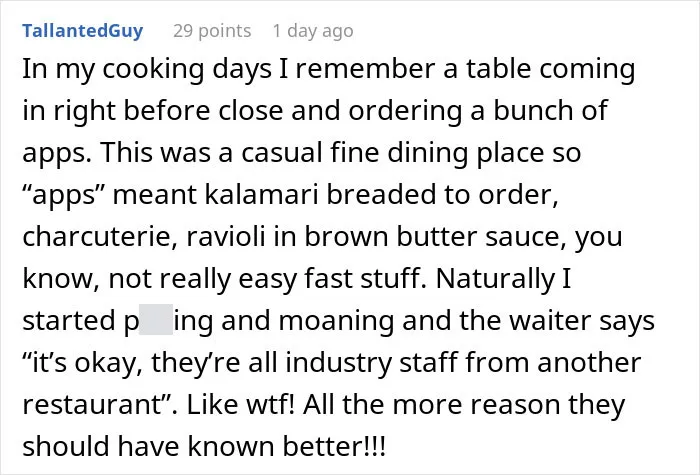Open the TallantedGuy user profile
This screenshot has height=475, width=700.
point(83,31)
